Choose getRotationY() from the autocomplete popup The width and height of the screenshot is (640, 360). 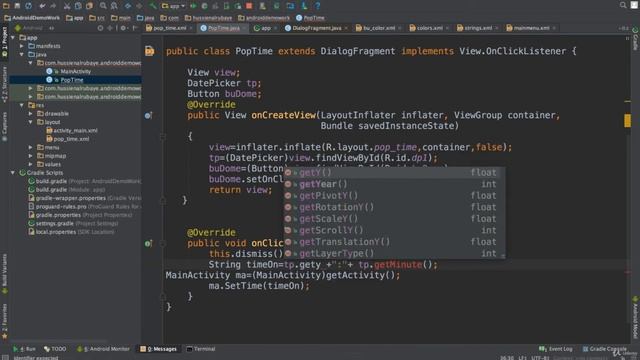[x=394, y=207]
